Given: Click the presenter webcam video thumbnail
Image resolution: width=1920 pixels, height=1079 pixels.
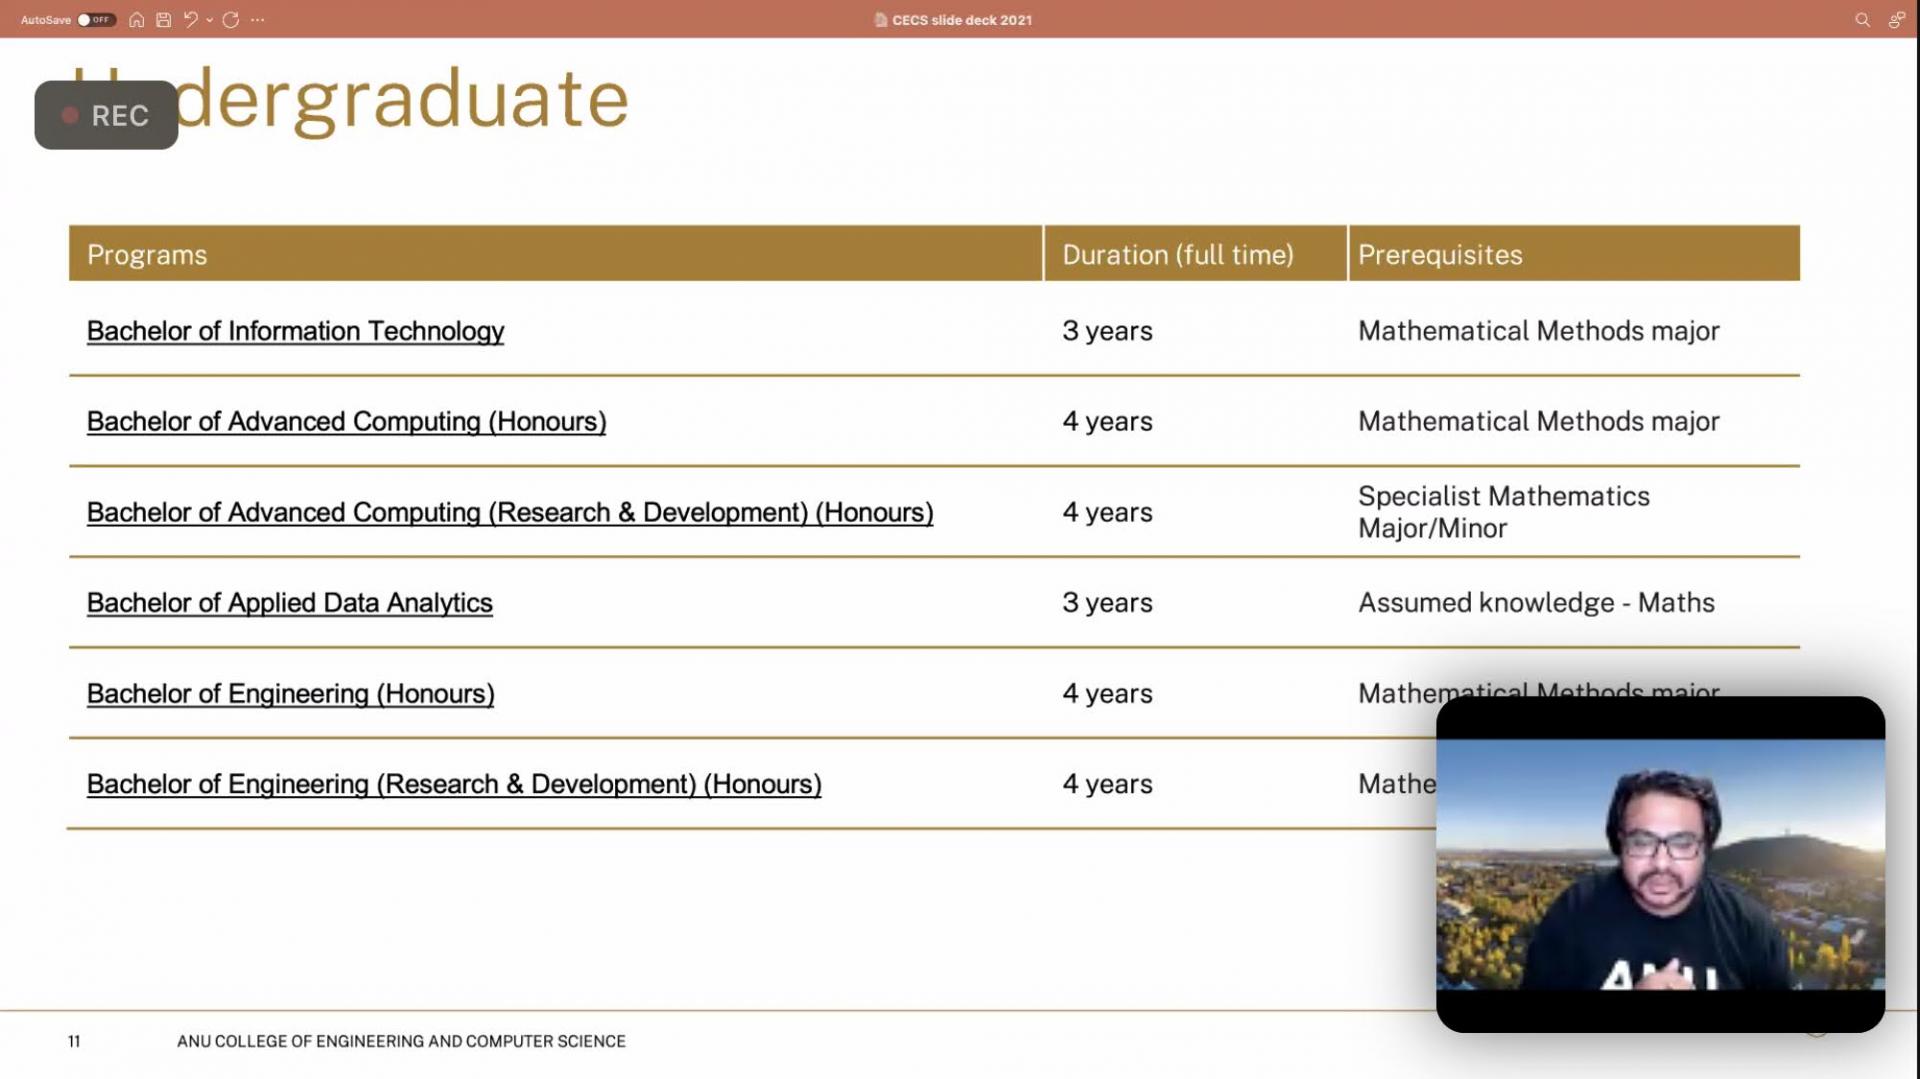Looking at the screenshot, I should coord(1660,864).
